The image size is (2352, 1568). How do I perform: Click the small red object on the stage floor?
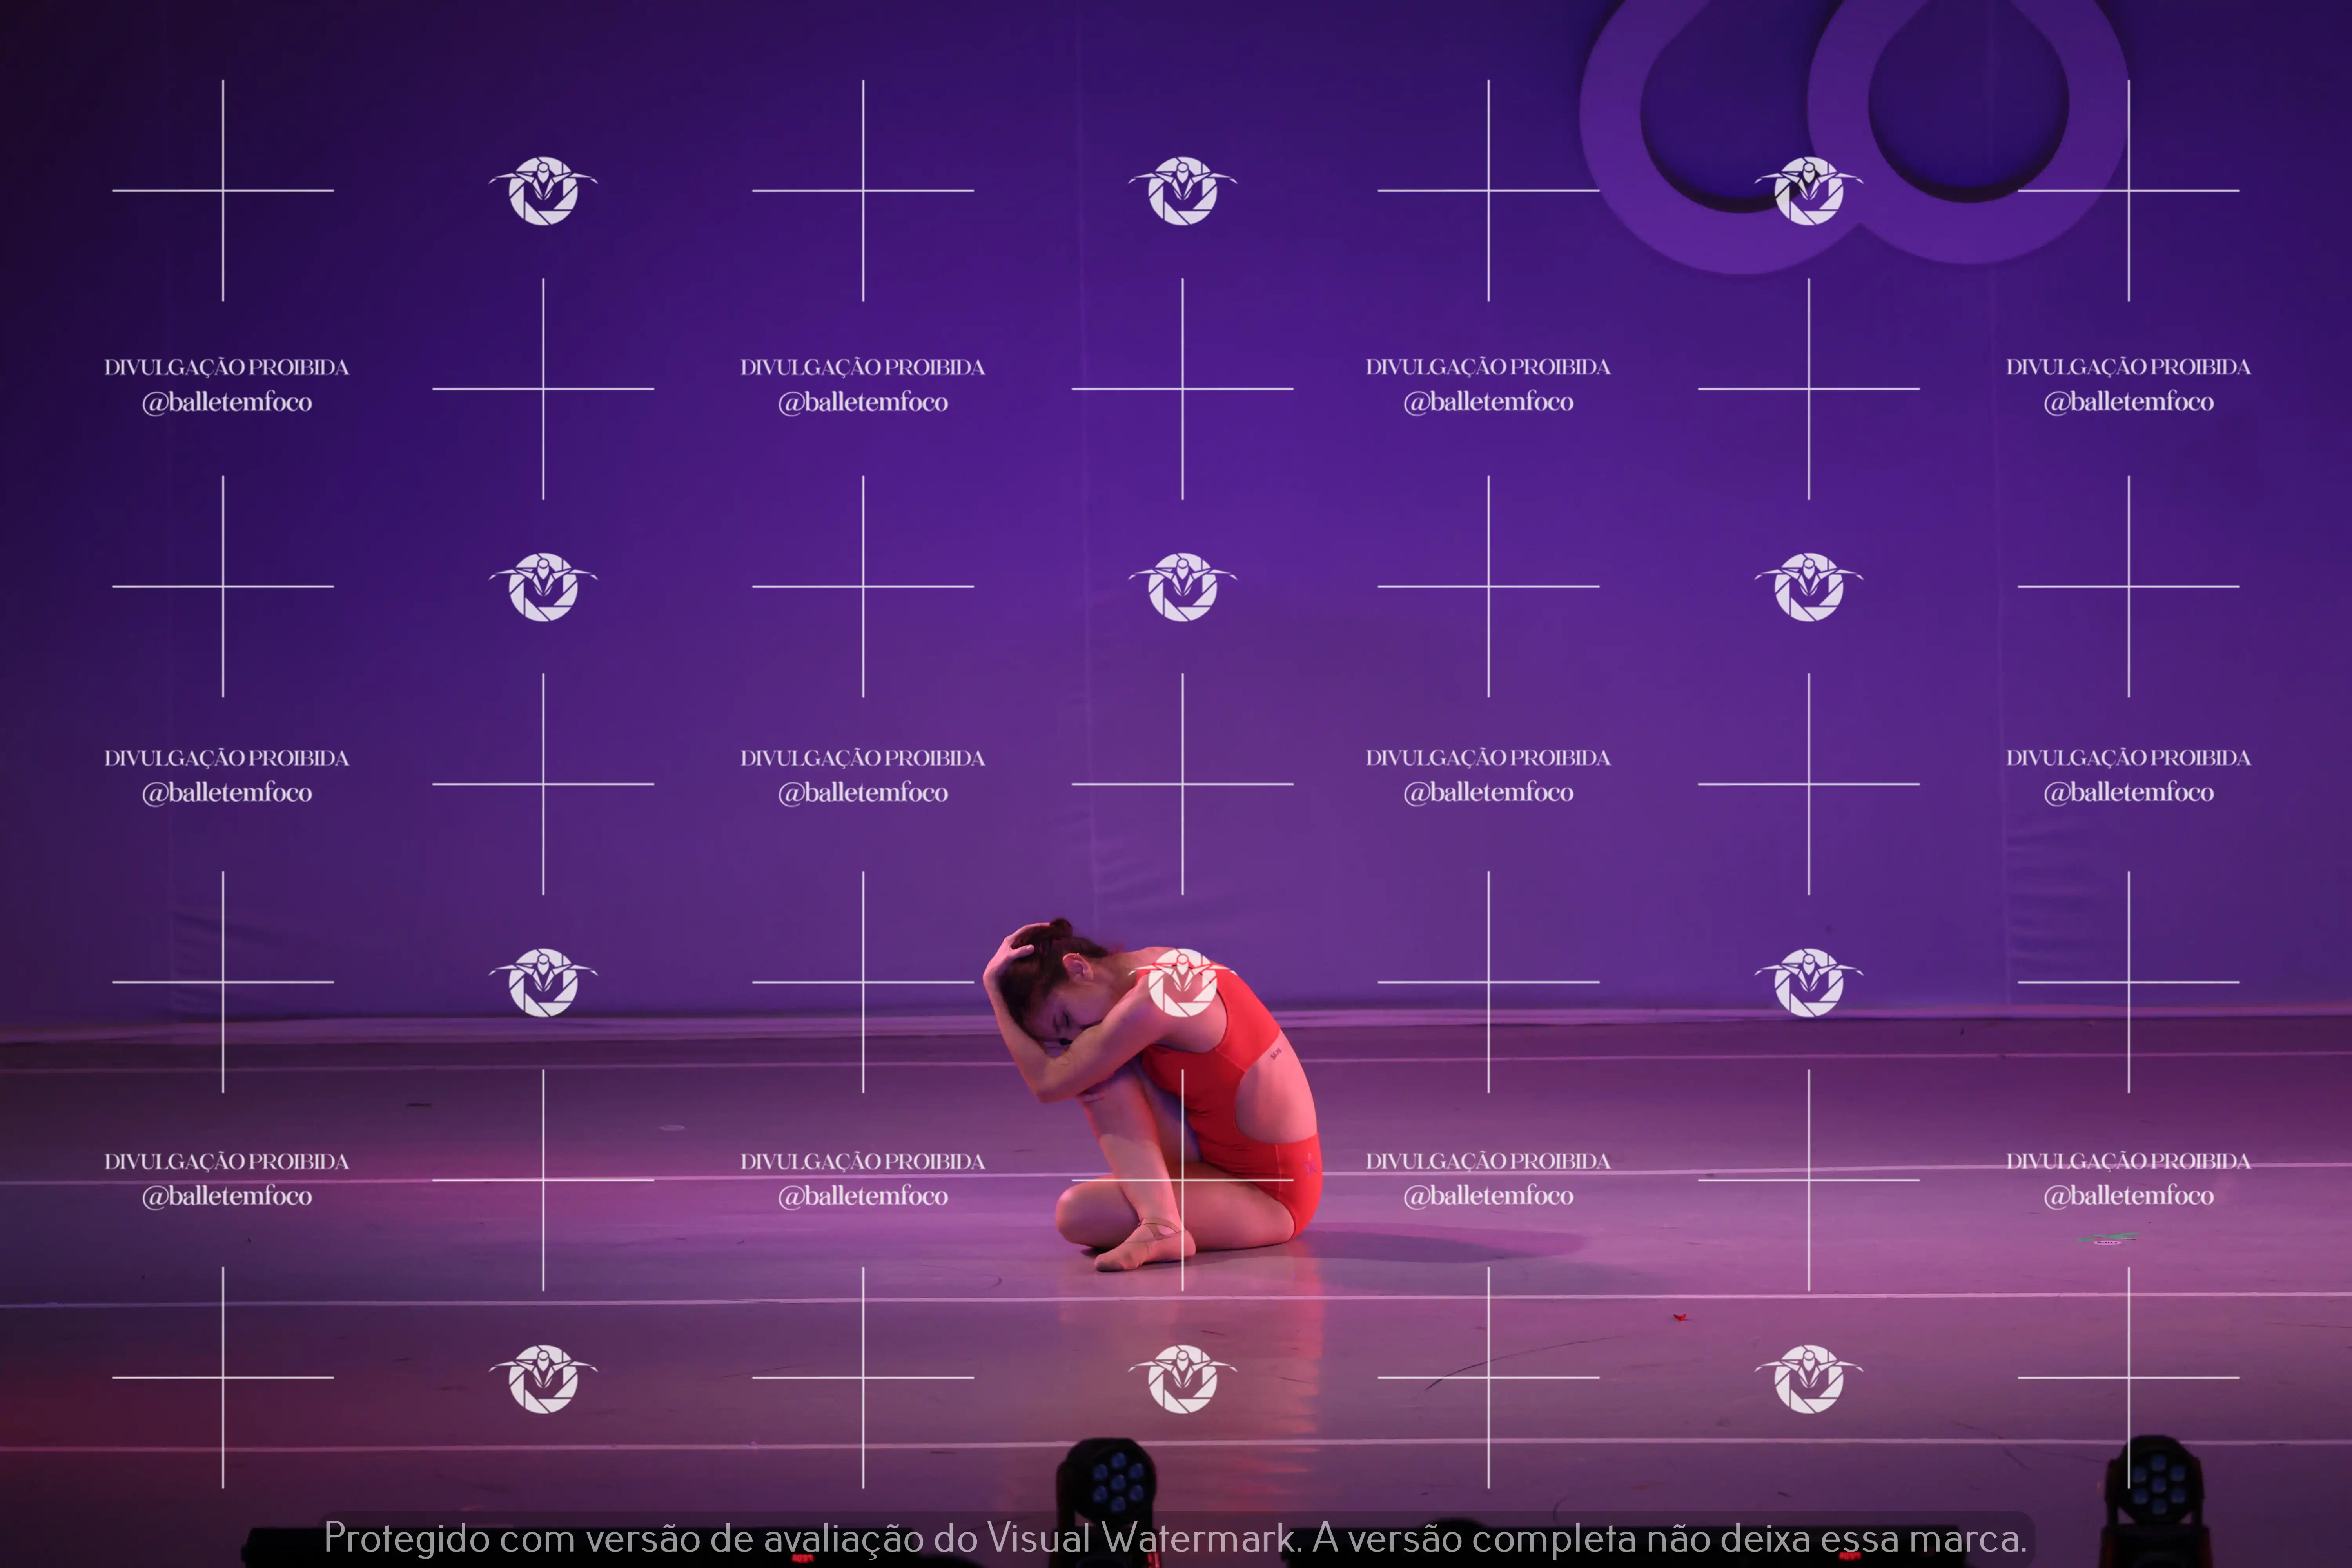[x=1680, y=1317]
